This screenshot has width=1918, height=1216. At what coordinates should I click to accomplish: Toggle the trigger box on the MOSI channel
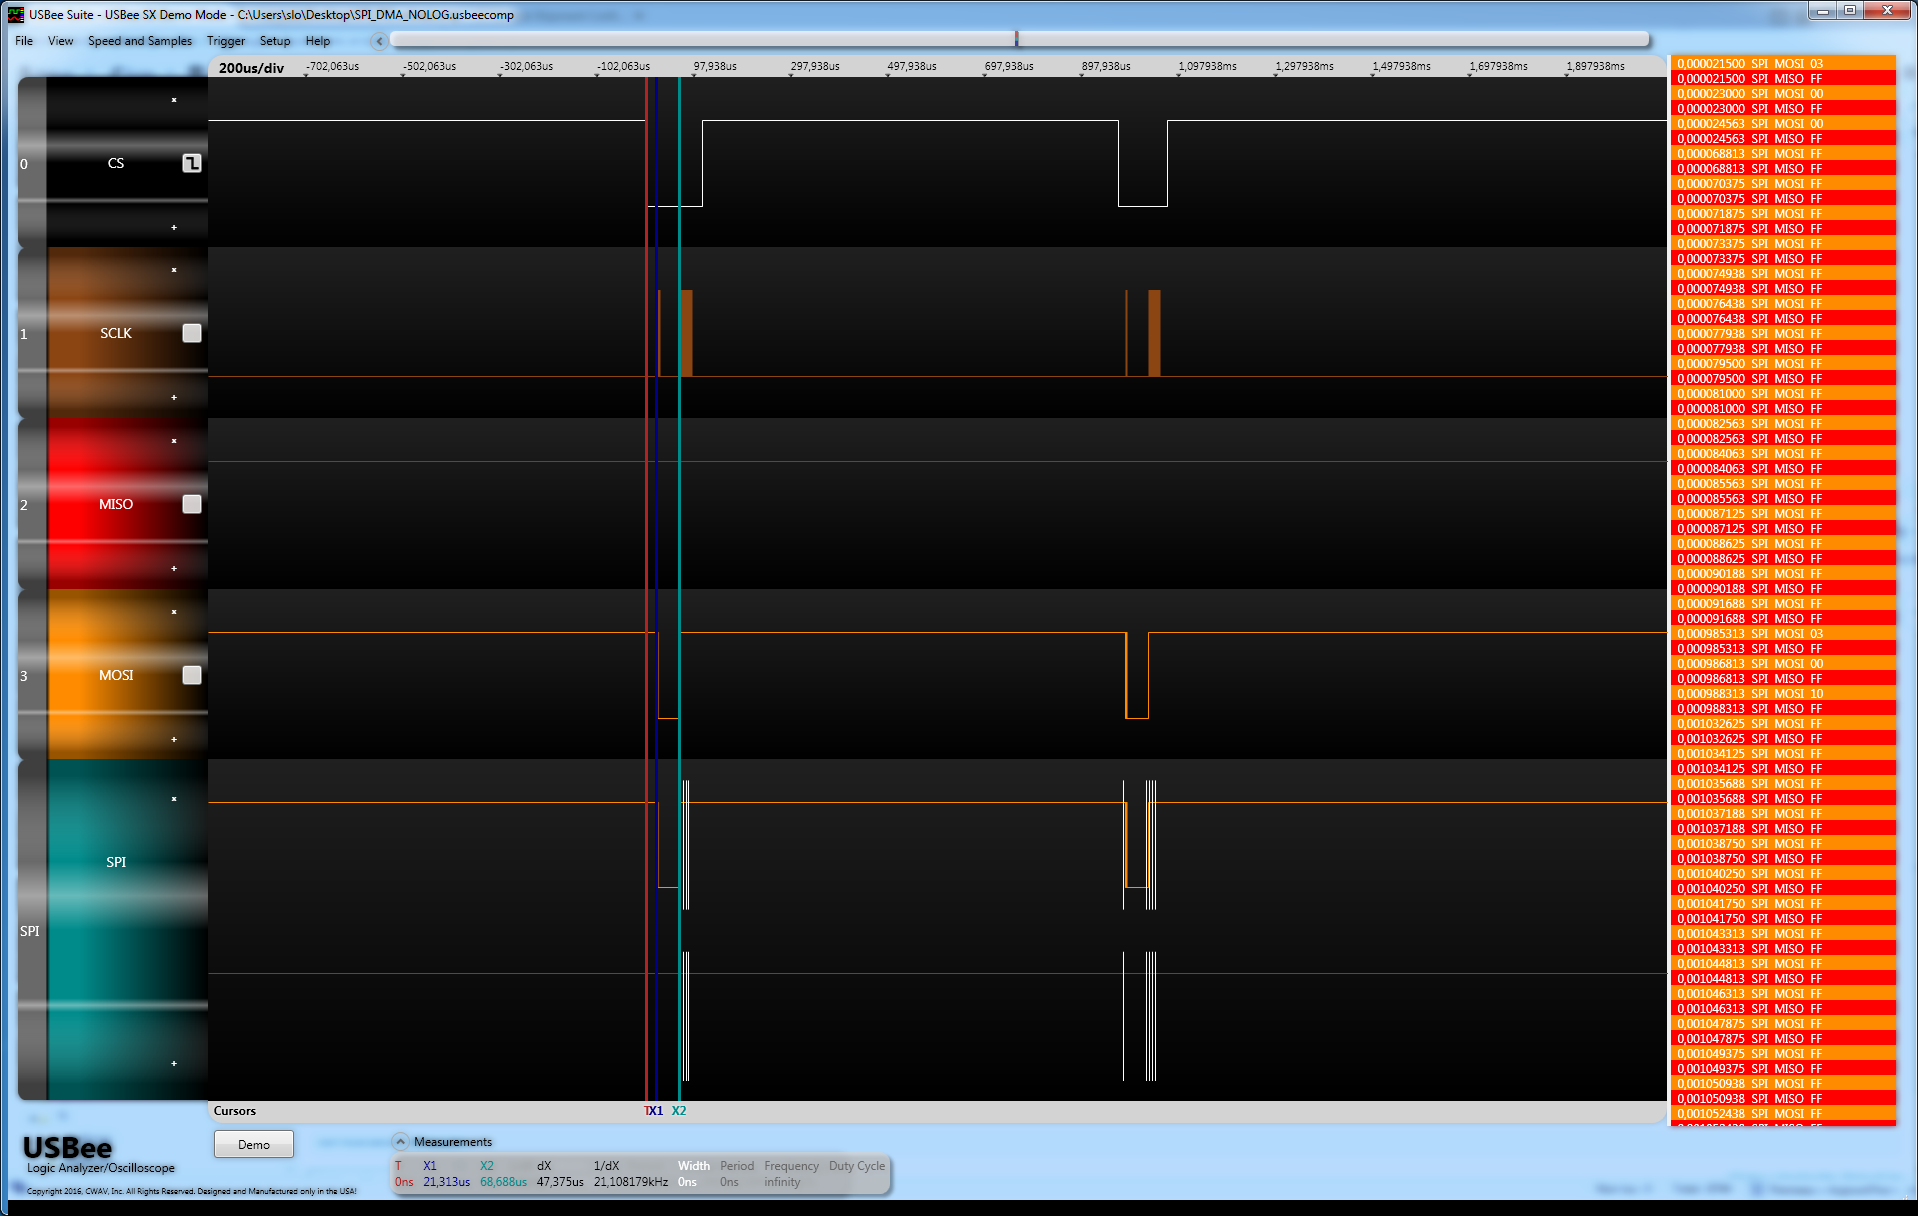pos(192,675)
